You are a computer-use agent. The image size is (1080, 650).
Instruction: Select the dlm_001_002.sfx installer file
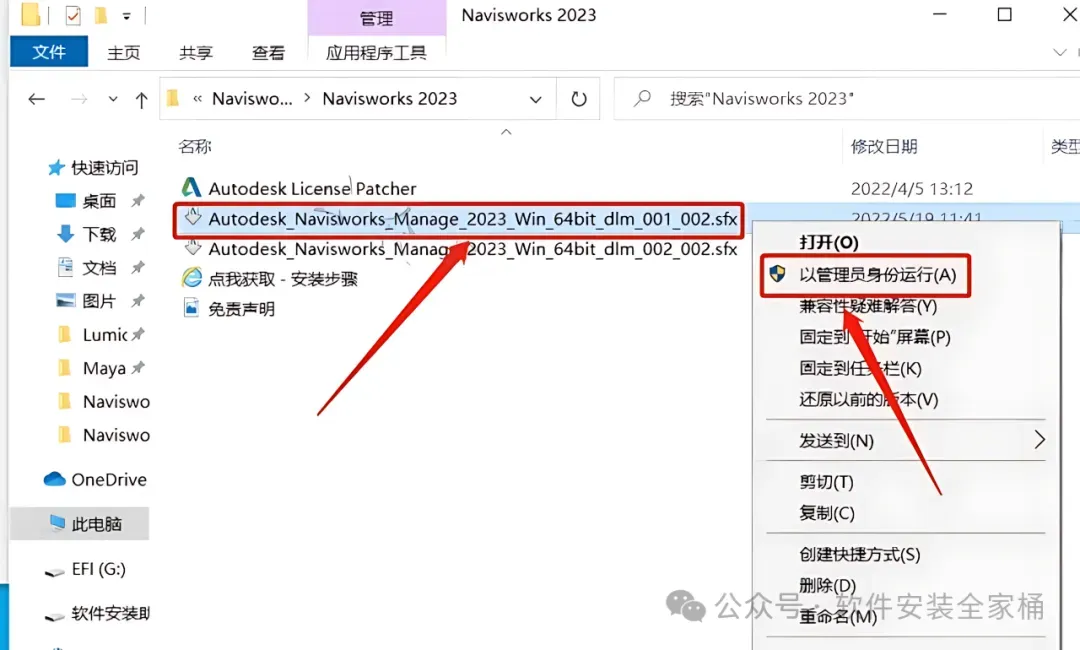tap(472, 218)
